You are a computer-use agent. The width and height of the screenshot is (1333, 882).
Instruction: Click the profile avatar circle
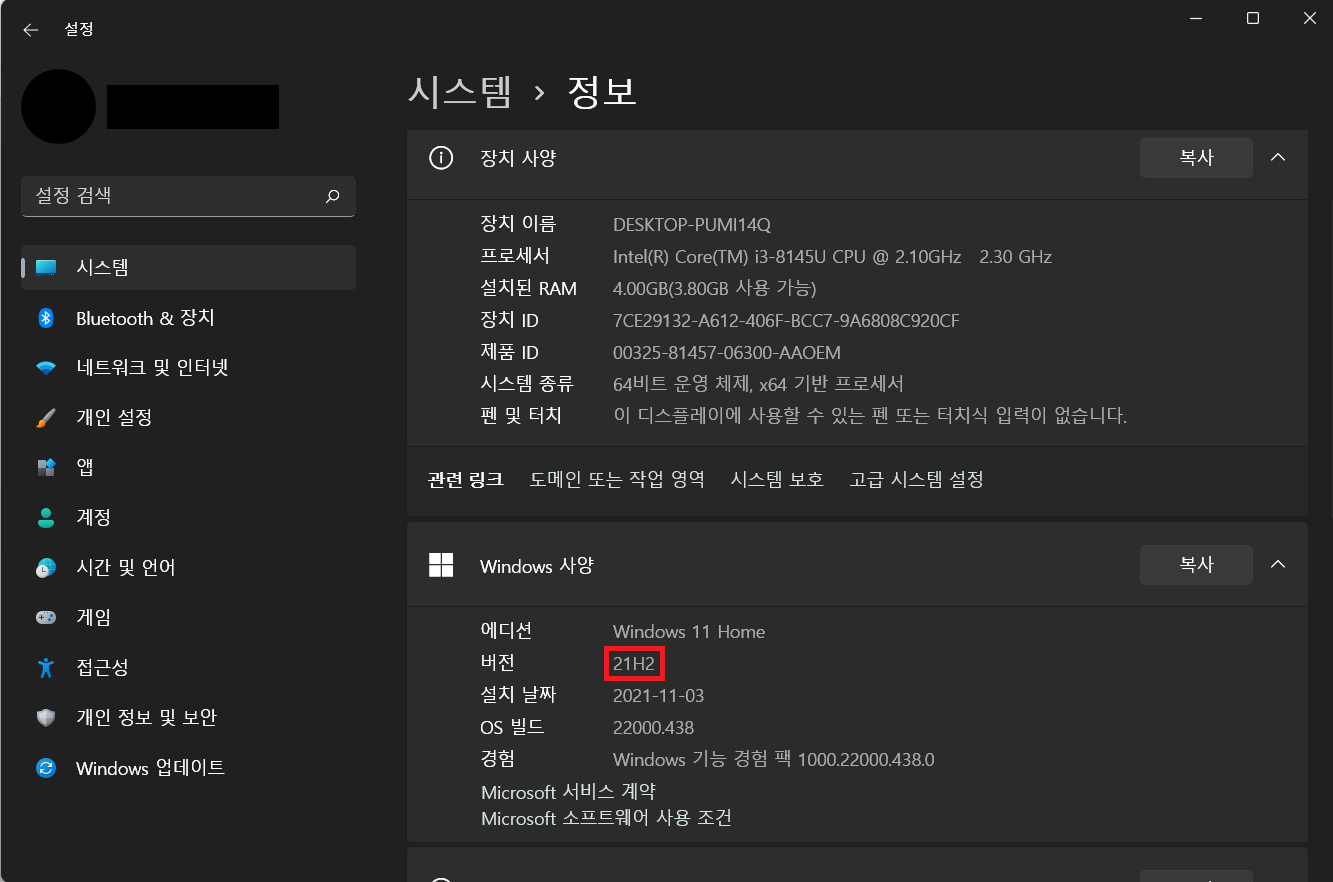[x=58, y=106]
